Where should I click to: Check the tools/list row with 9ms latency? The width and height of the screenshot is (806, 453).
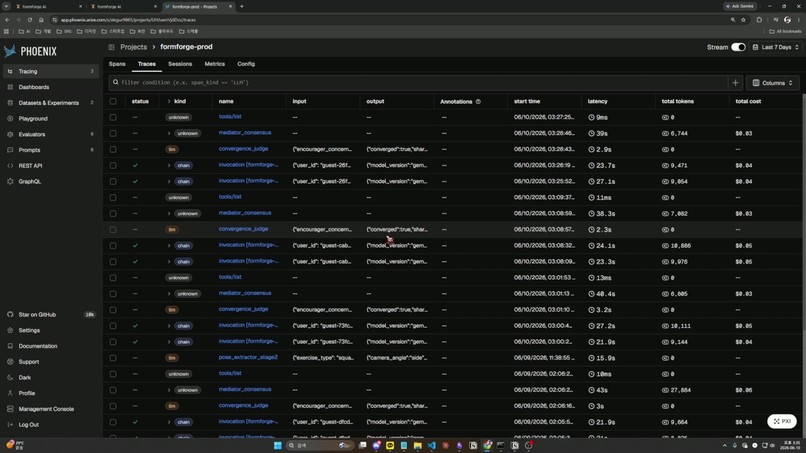(x=113, y=117)
